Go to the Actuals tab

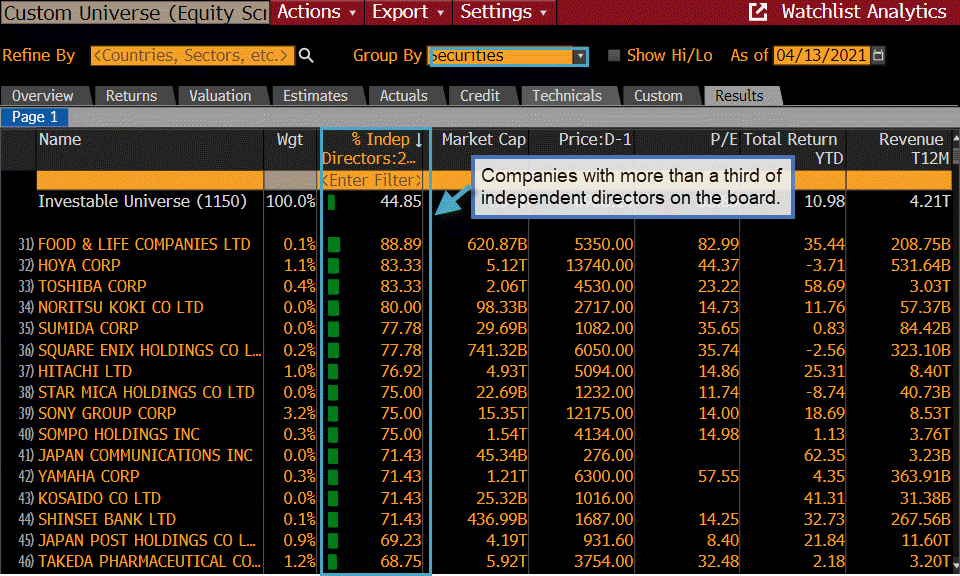404,95
